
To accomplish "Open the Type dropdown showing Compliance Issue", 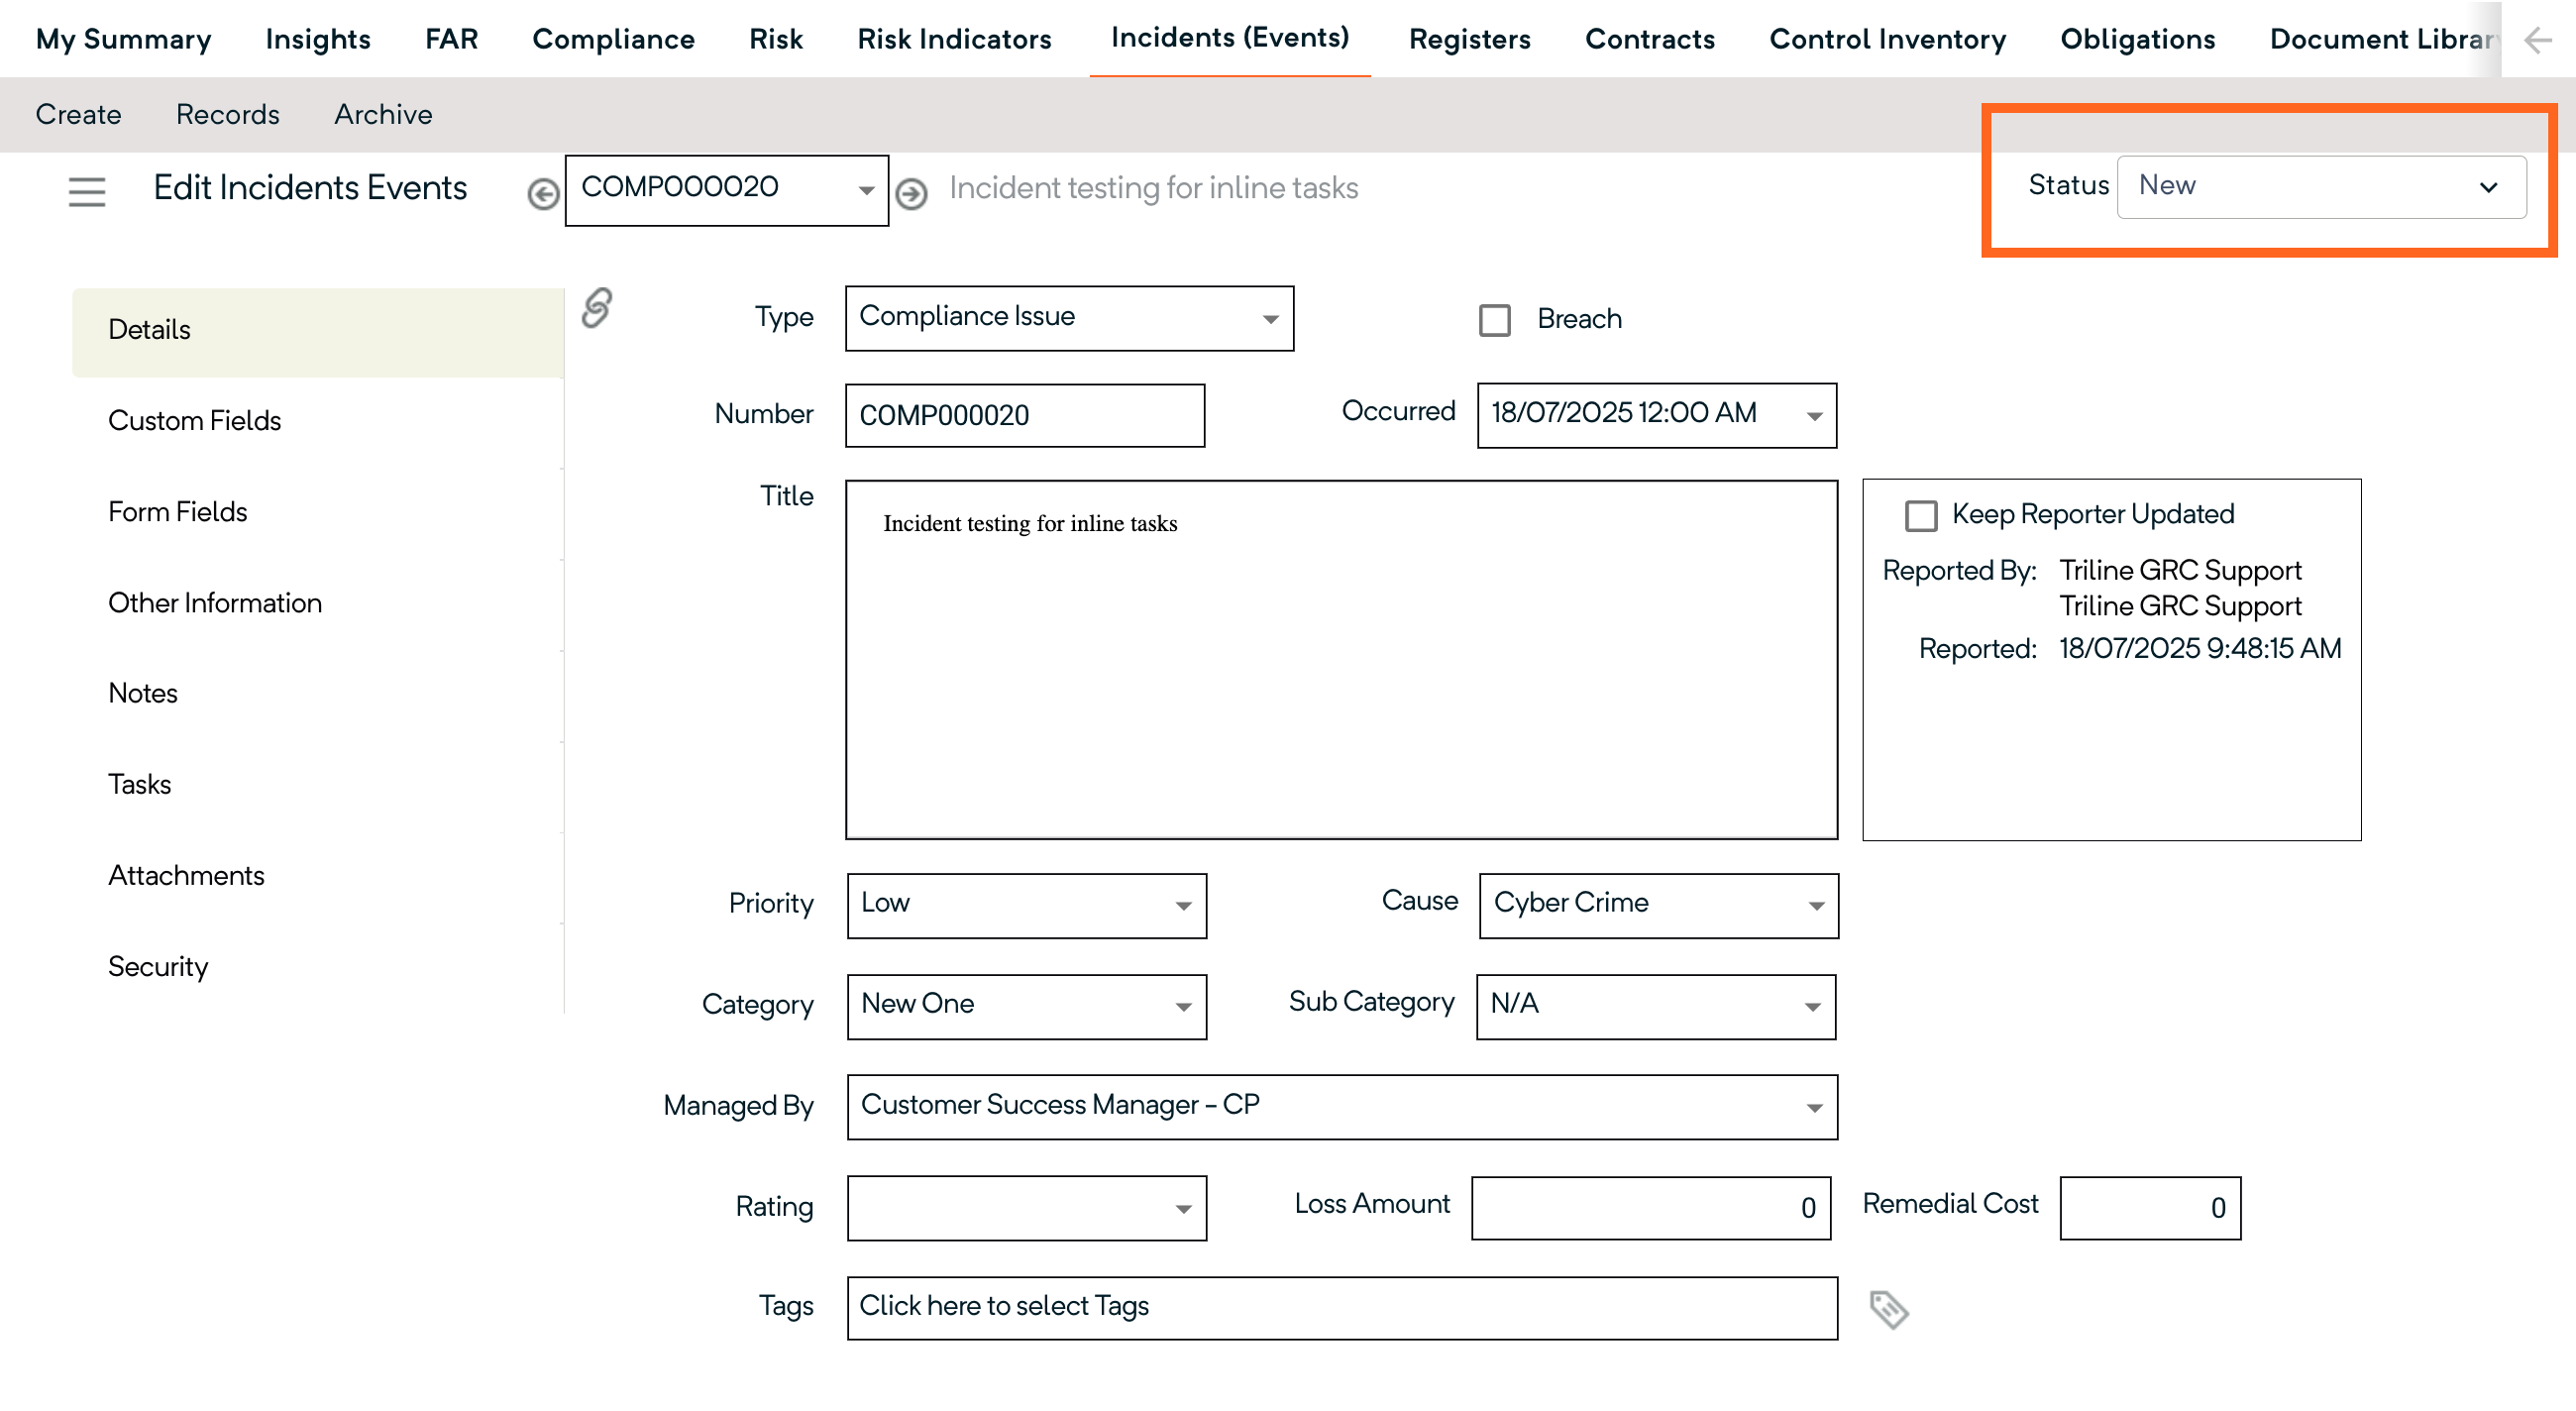I will coord(1069,318).
